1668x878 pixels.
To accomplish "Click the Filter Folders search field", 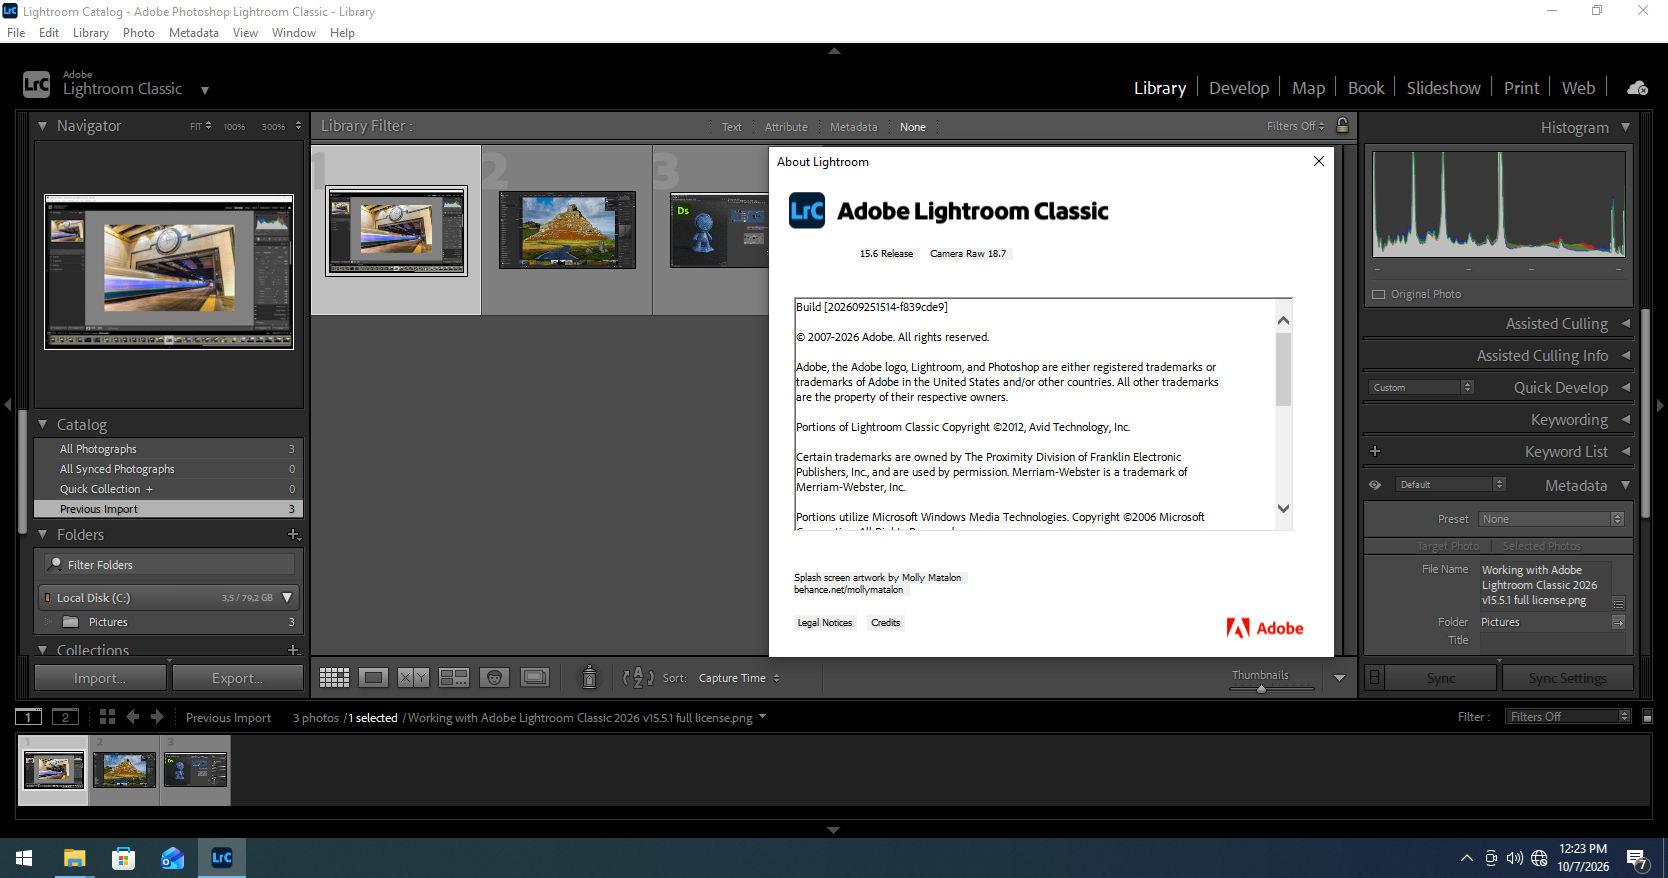I will (169, 565).
